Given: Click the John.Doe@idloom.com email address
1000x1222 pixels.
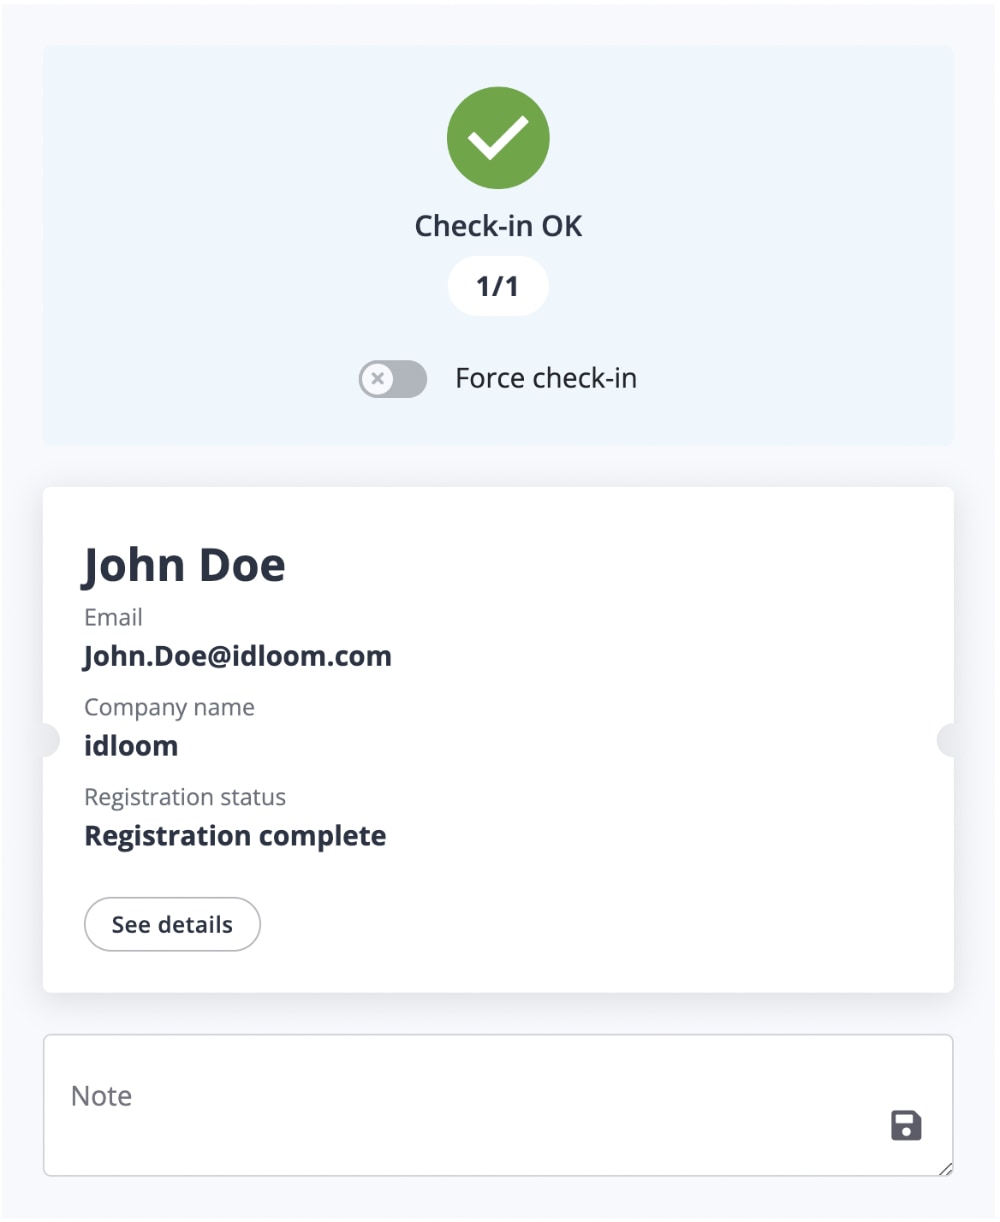Looking at the screenshot, I should (x=237, y=657).
